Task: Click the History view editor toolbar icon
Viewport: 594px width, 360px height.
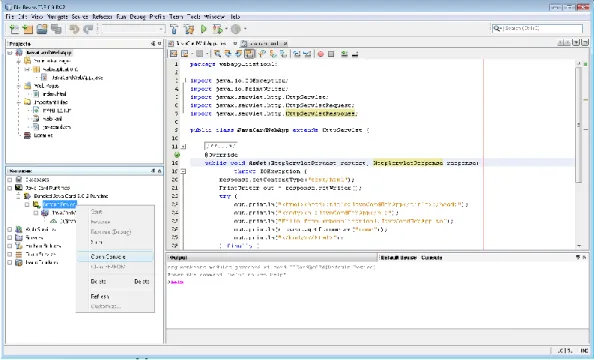Action: (184, 54)
